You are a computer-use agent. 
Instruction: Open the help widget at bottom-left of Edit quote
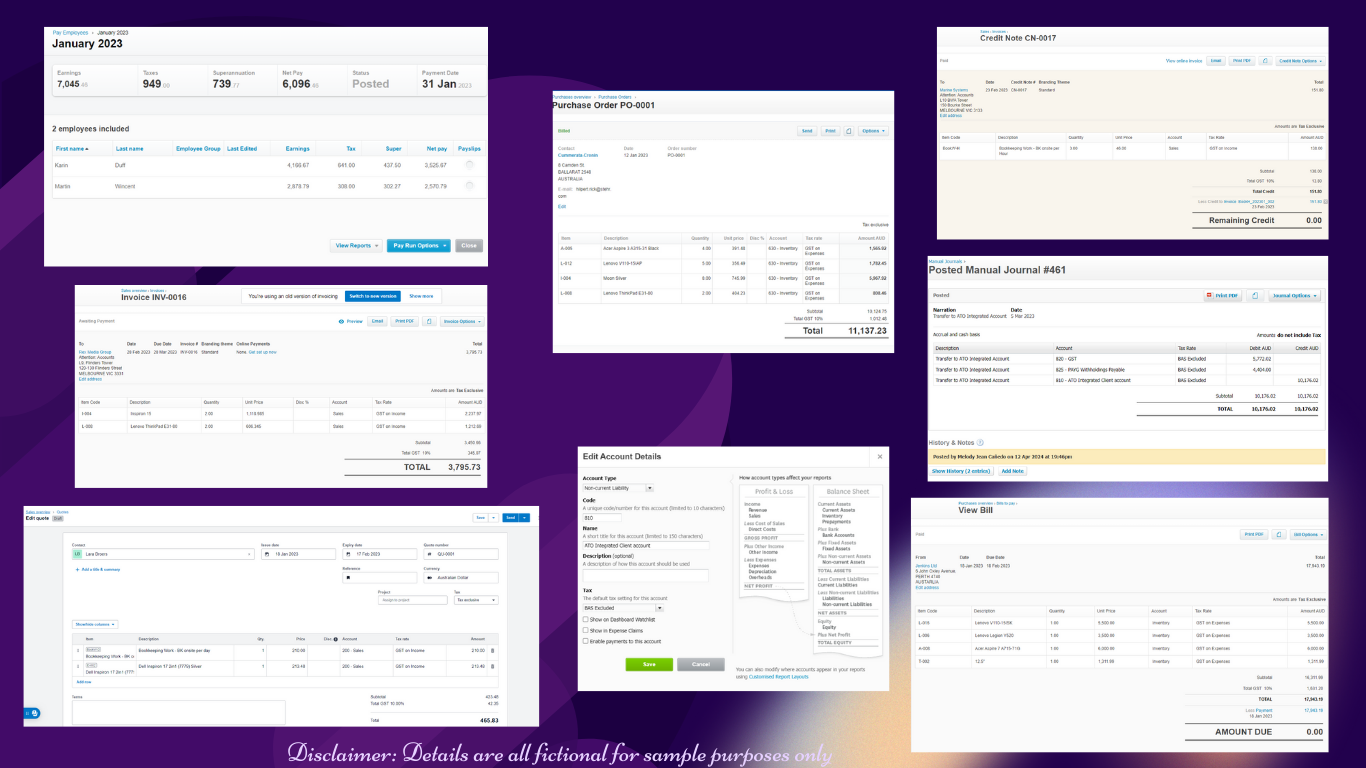click(32, 713)
